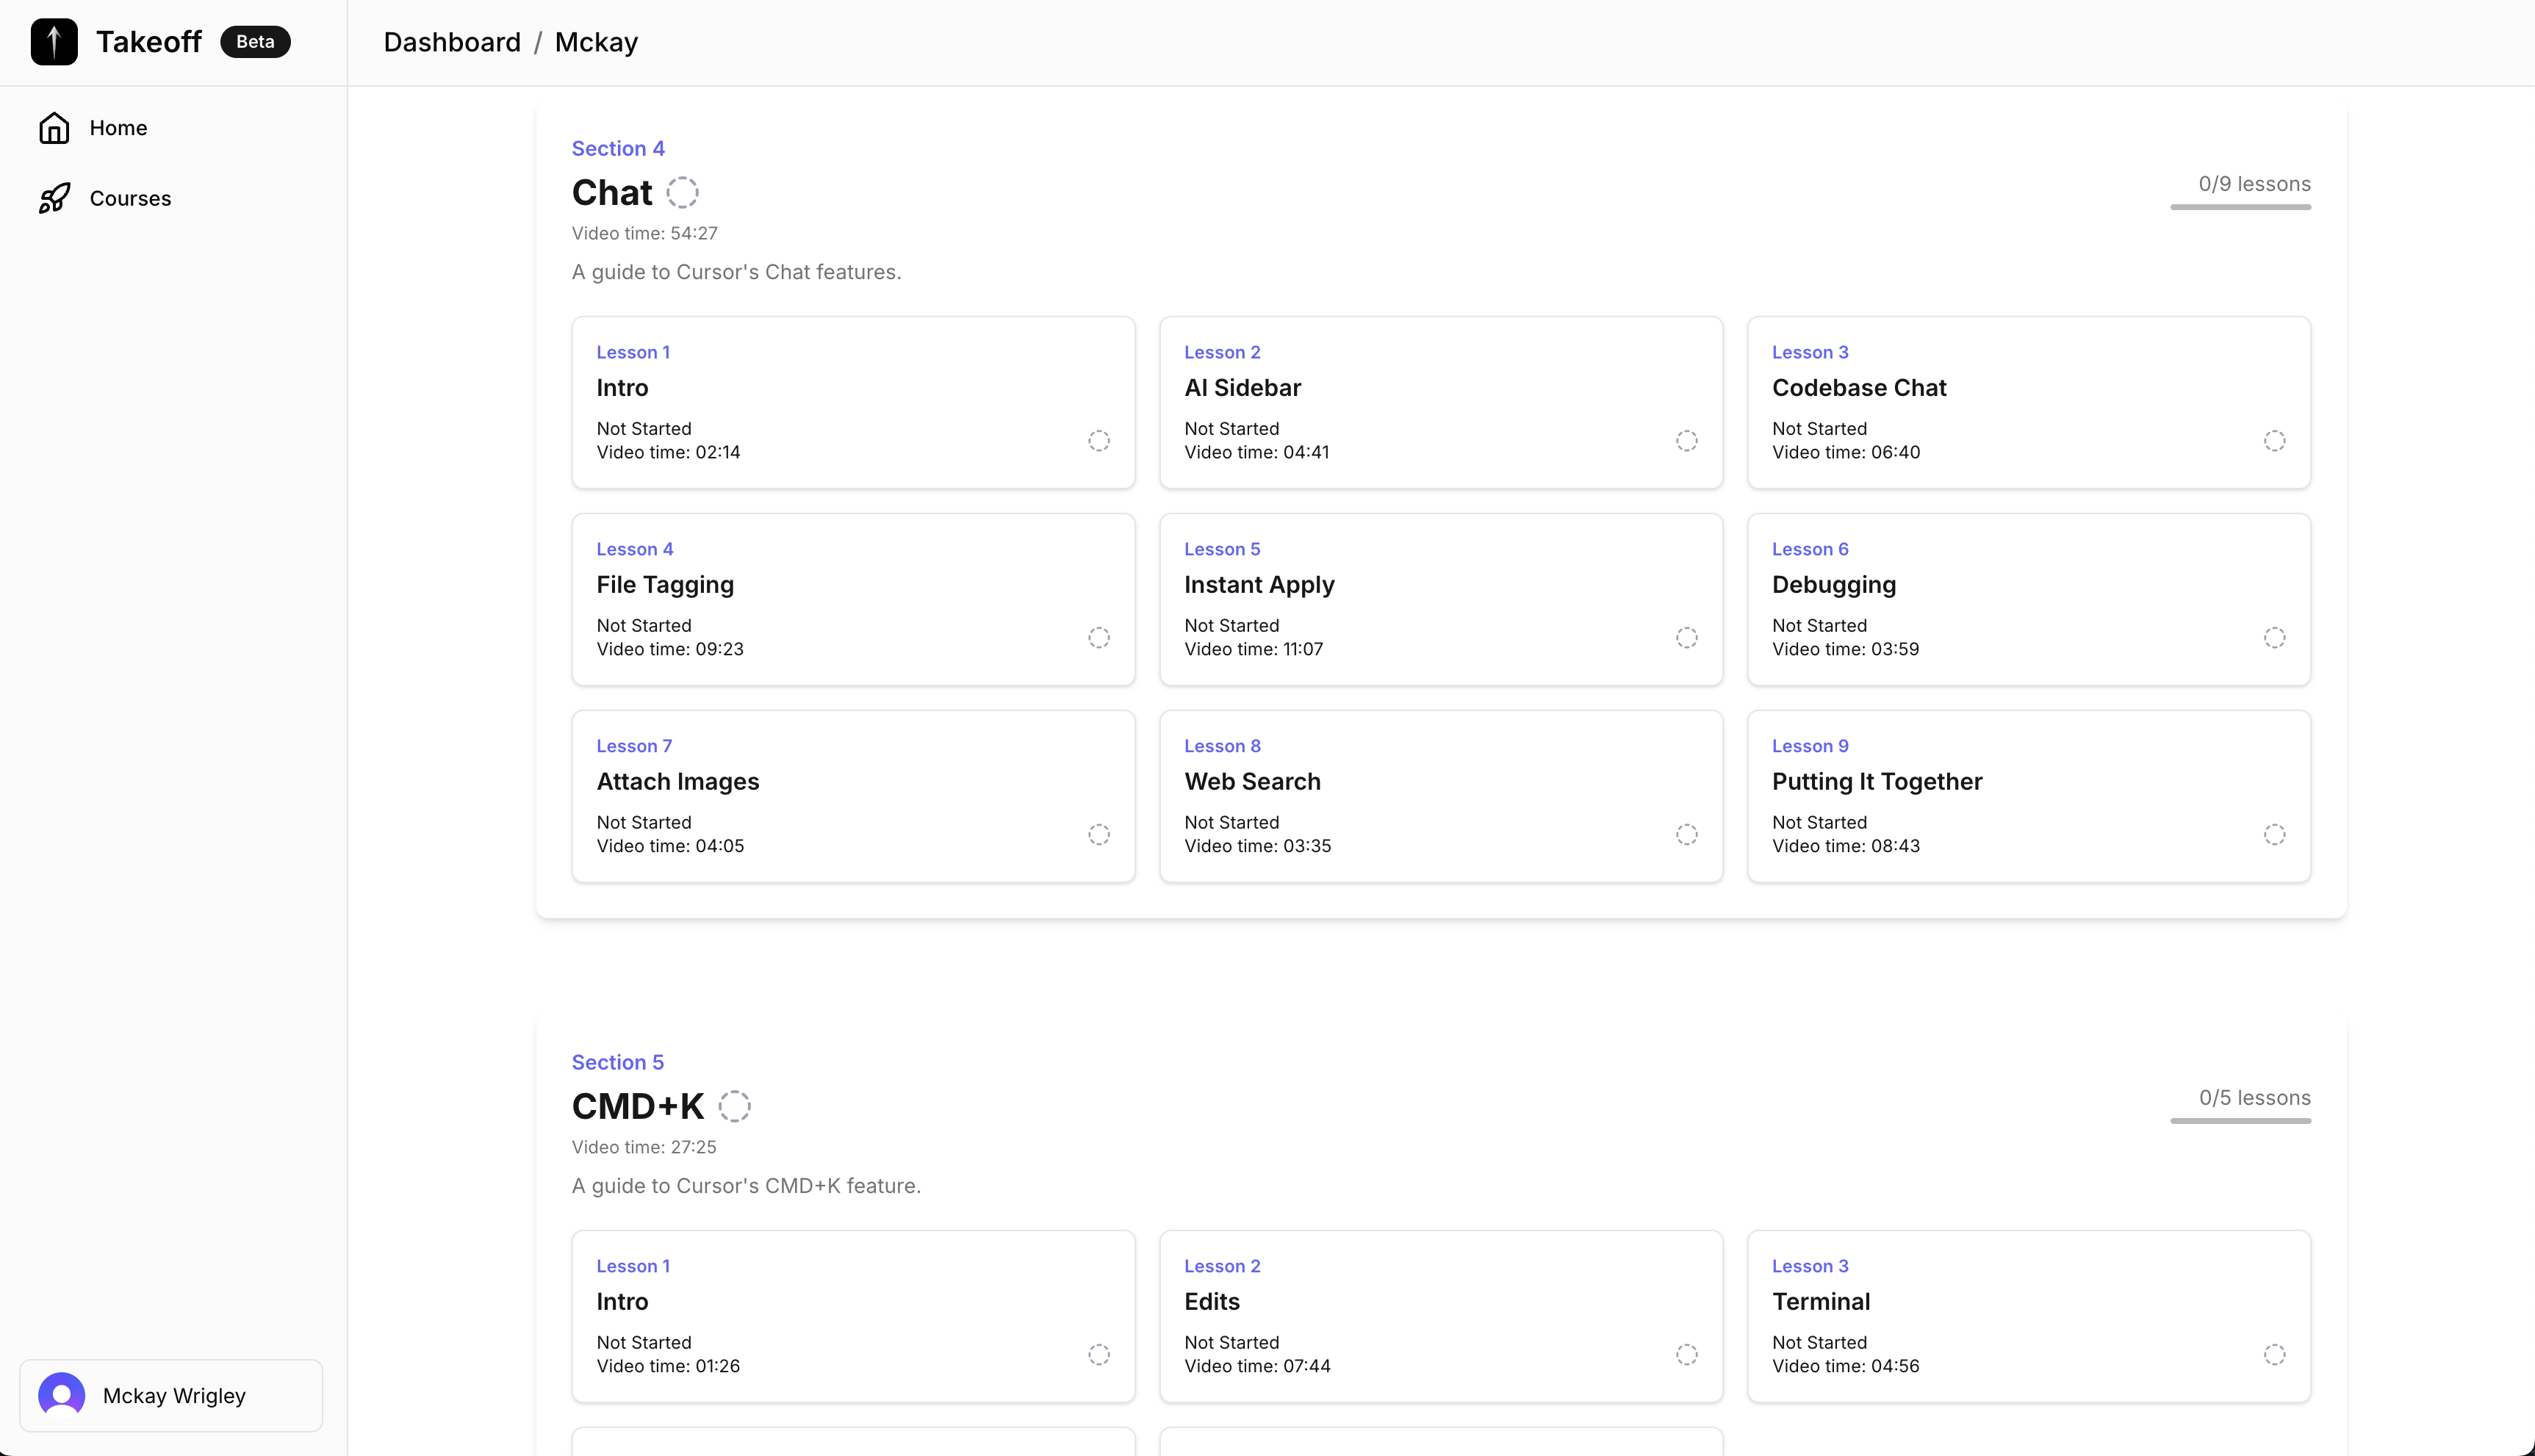The image size is (2535, 1456).
Task: Open the Courses sidebar menu item
Action: (x=172, y=198)
